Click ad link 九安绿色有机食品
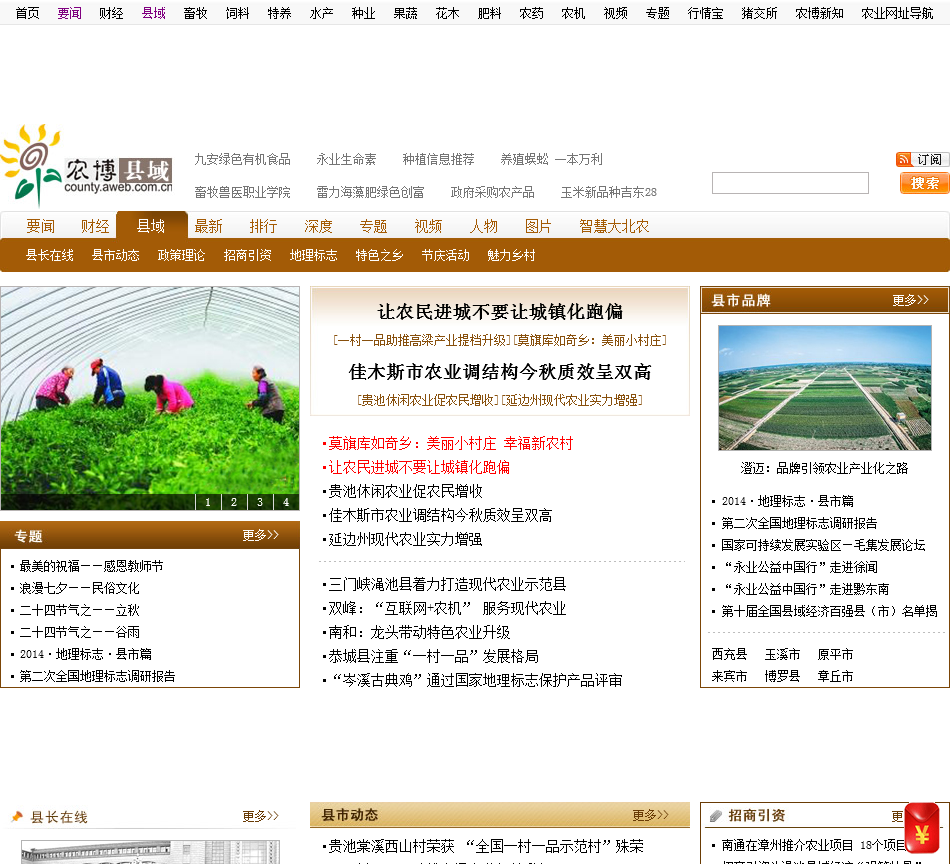This screenshot has height=864, width=950. [x=242, y=159]
